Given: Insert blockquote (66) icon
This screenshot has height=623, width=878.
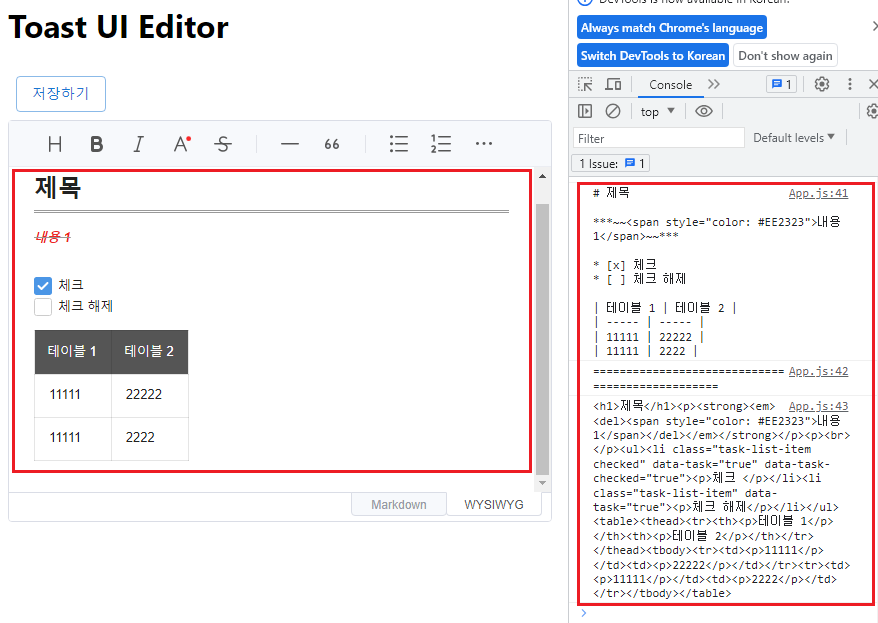Looking at the screenshot, I should pos(331,144).
